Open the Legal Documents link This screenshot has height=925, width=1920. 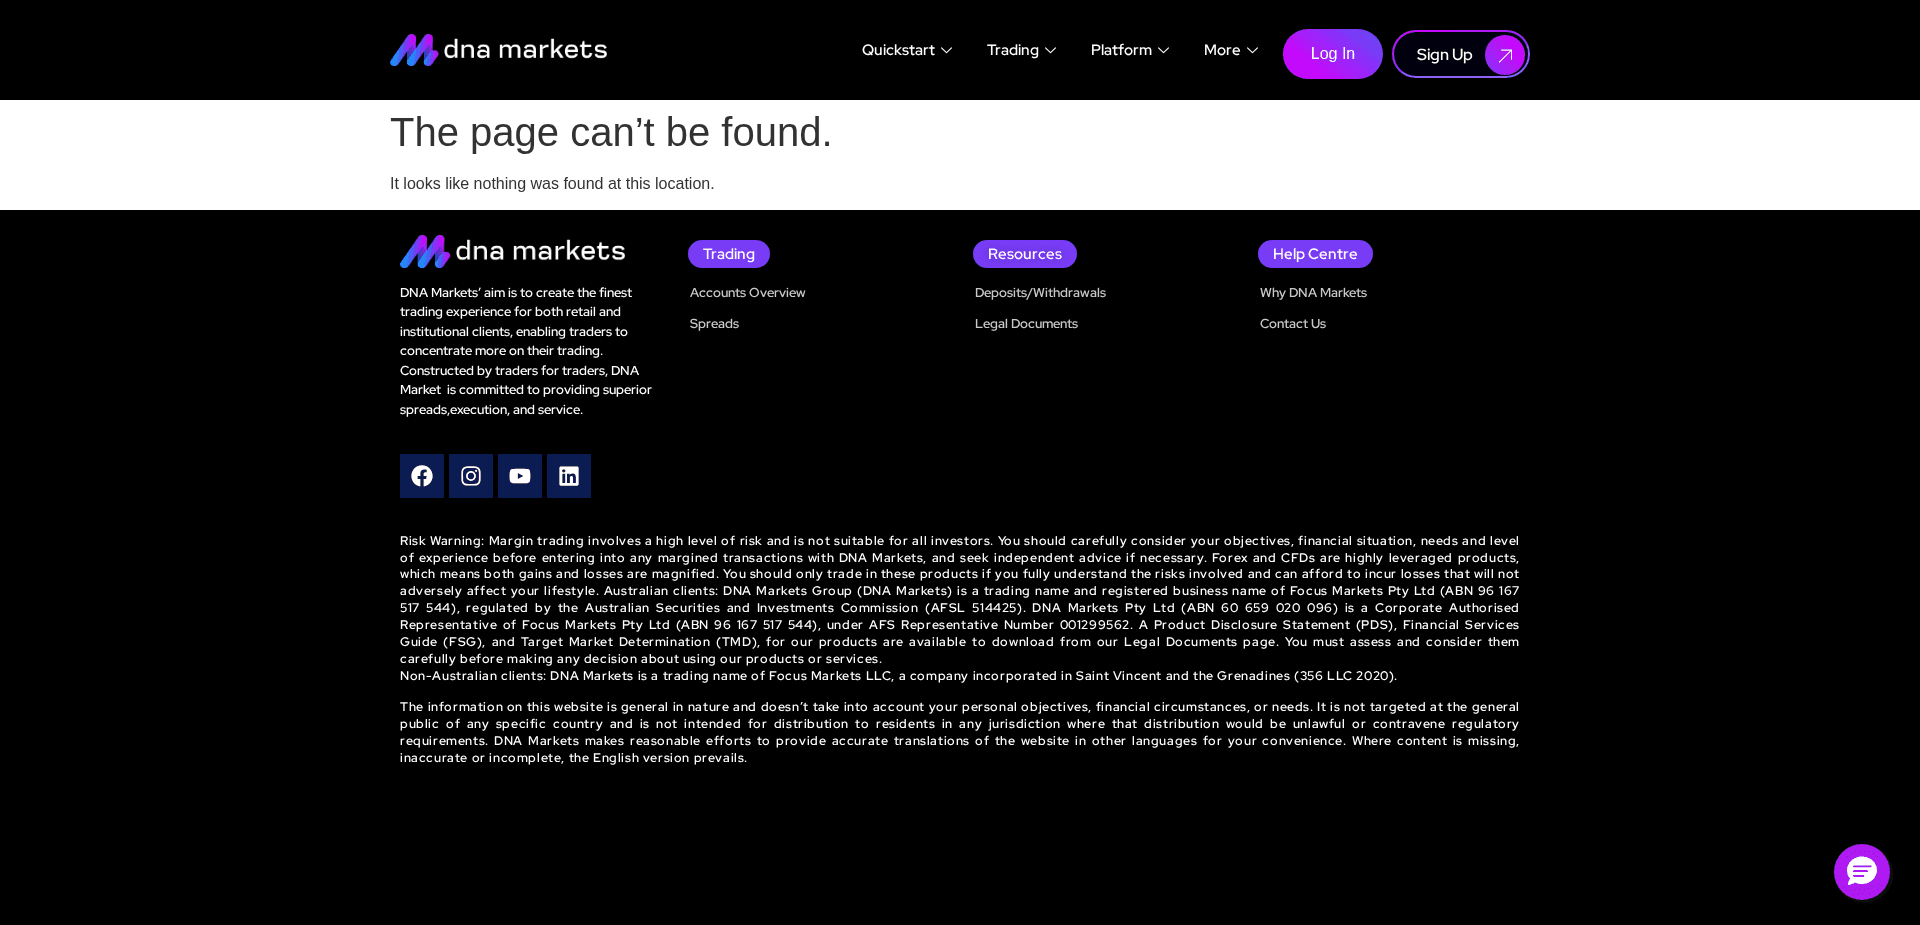[1026, 323]
